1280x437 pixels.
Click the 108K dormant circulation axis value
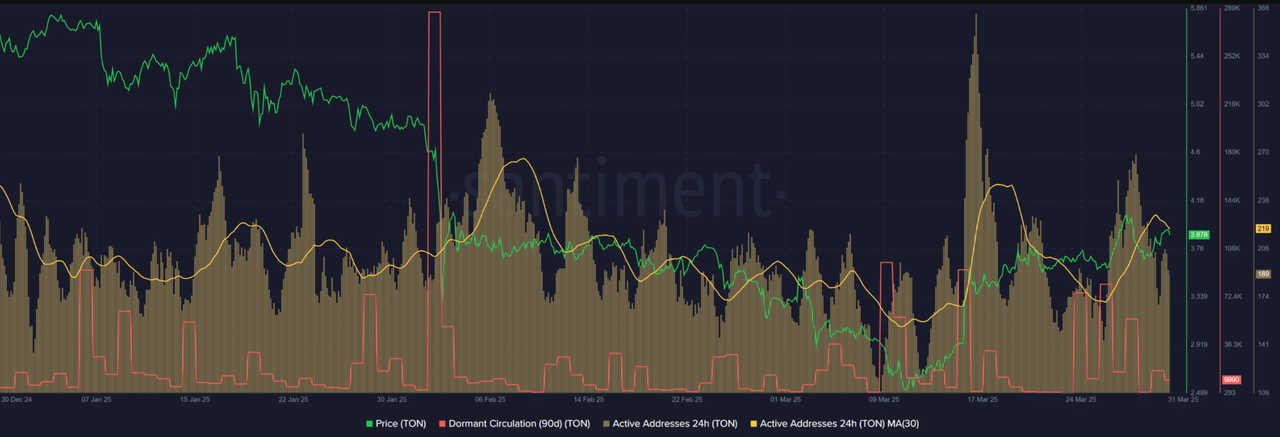click(1232, 248)
